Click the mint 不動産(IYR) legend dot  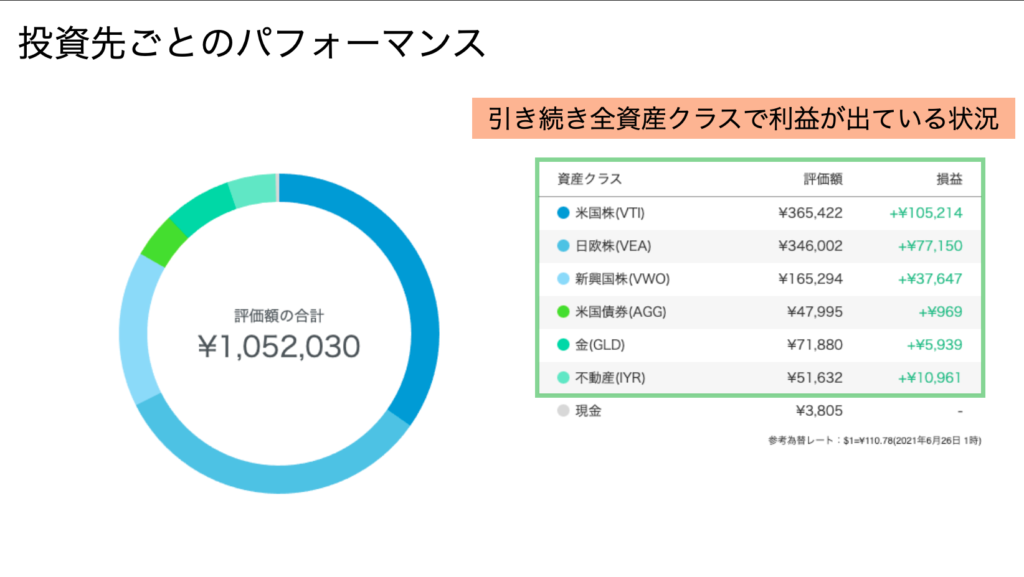click(x=561, y=377)
